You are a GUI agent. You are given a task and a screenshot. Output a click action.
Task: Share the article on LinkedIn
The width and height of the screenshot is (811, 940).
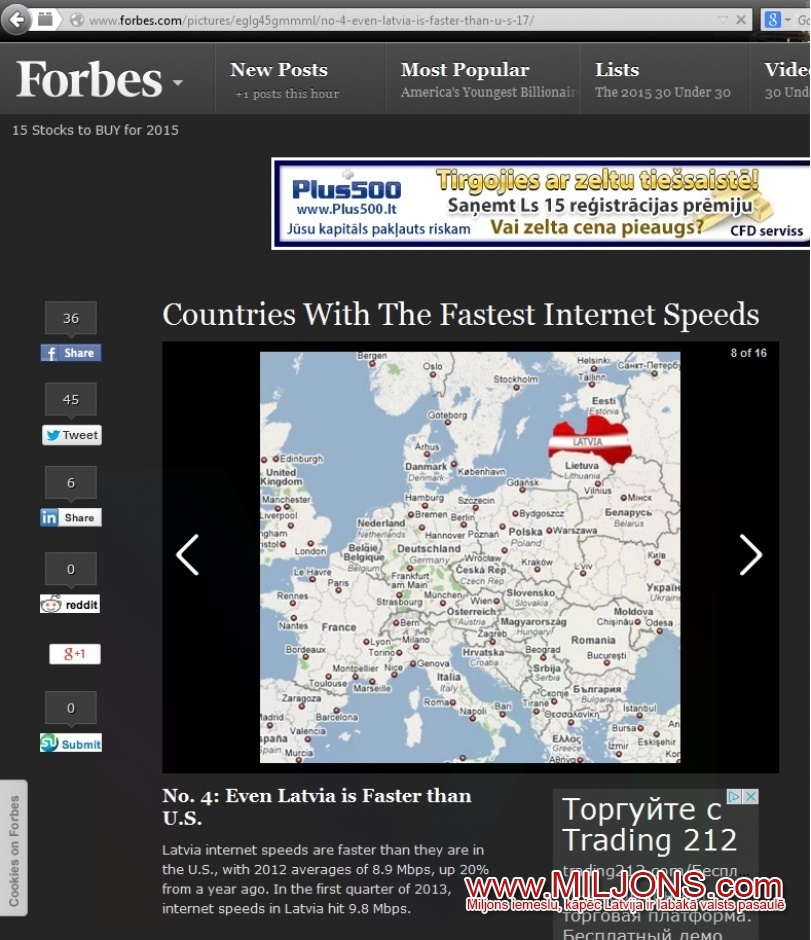pyautogui.click(x=70, y=518)
